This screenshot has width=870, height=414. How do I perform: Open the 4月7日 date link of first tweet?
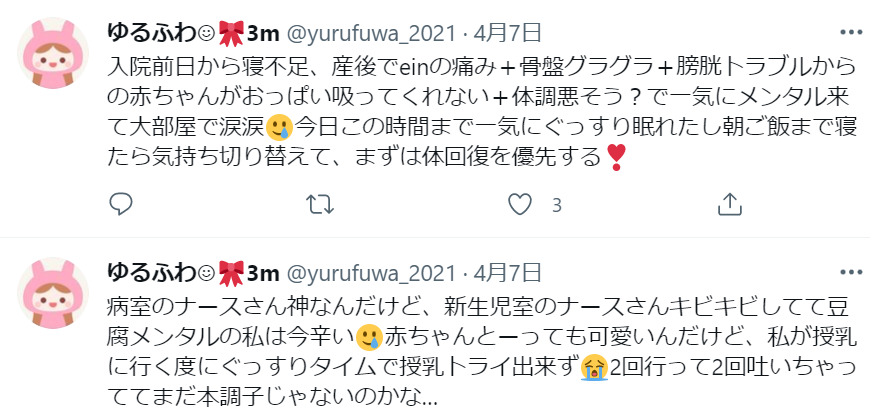[x=507, y=34]
